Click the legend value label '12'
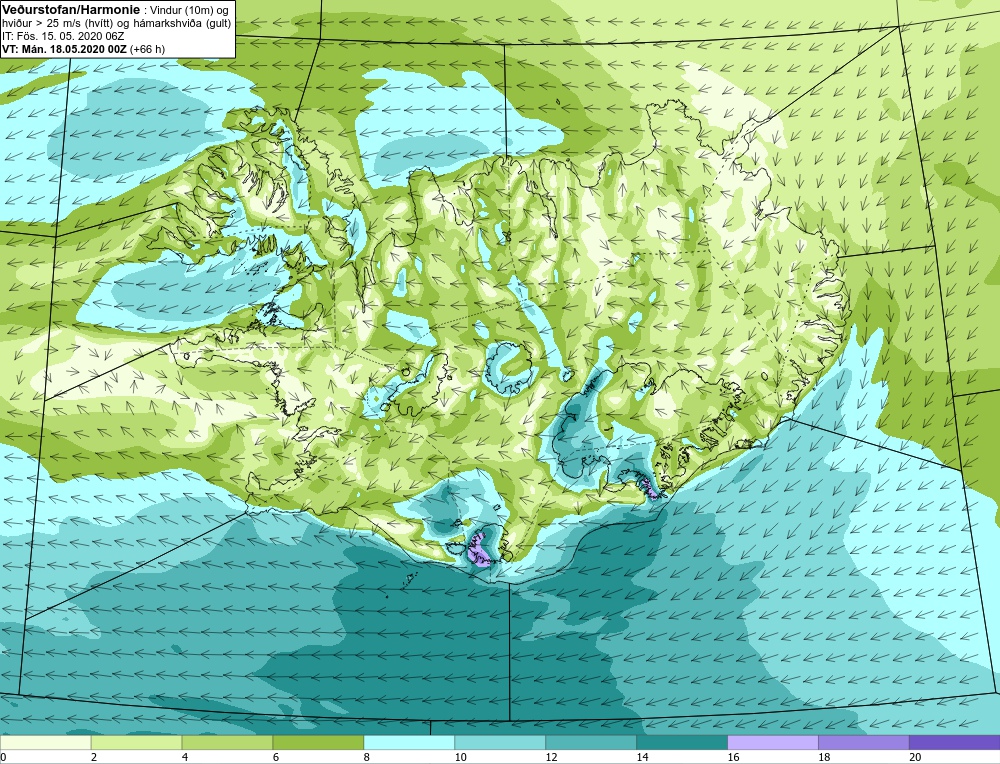 552,757
